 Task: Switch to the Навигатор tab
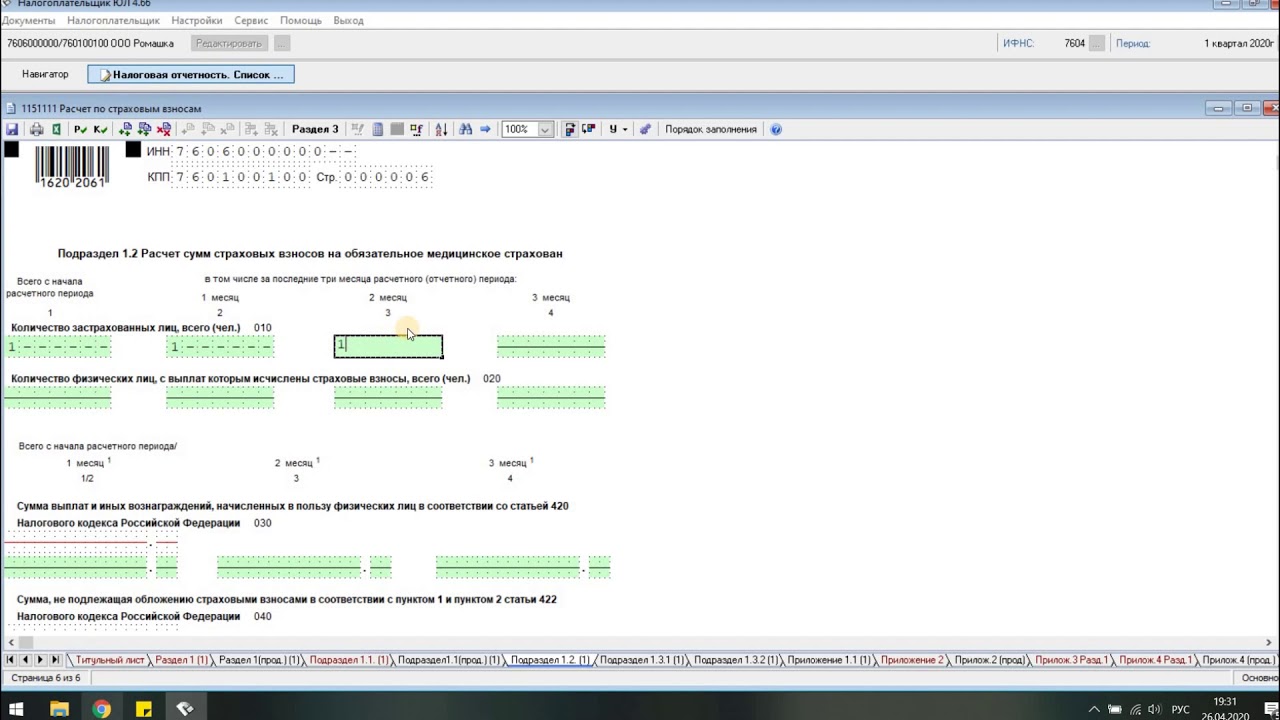45,74
